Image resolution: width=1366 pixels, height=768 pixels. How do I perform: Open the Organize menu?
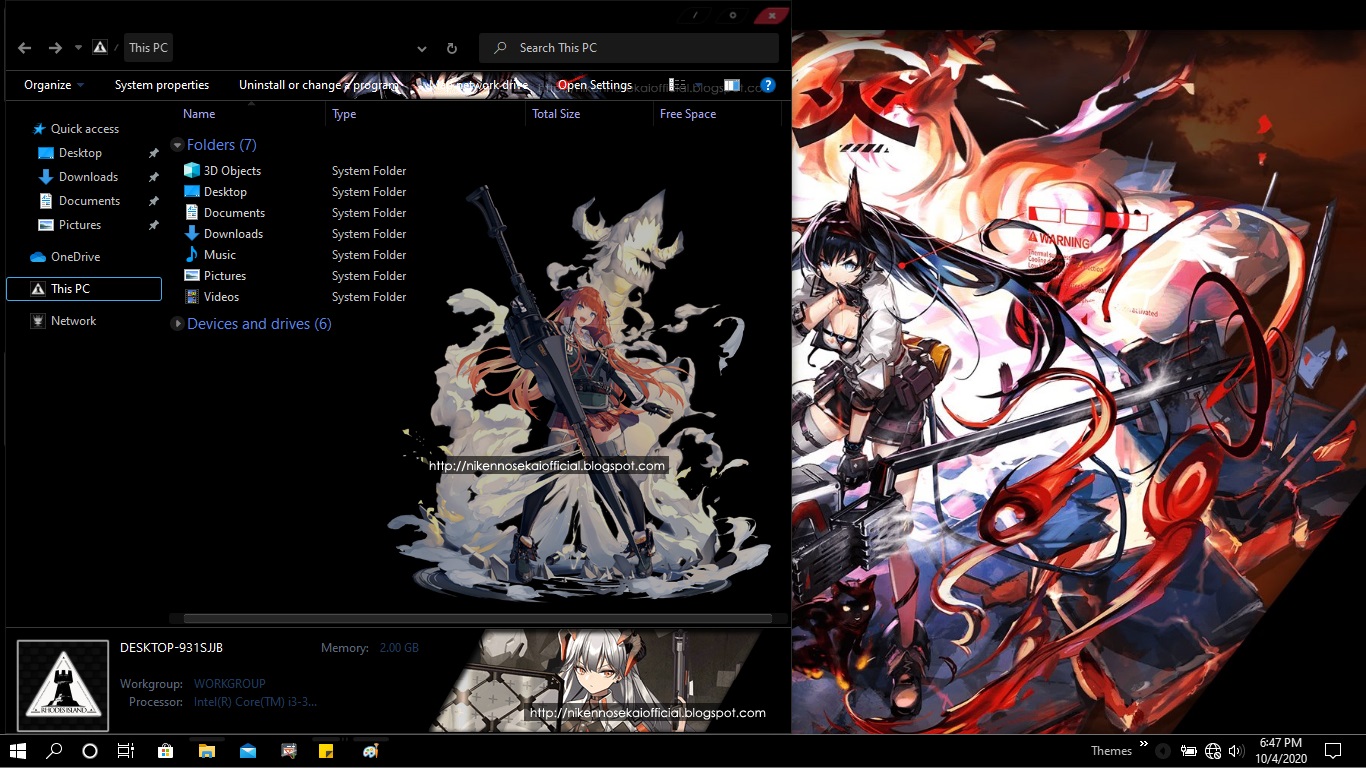(x=54, y=85)
